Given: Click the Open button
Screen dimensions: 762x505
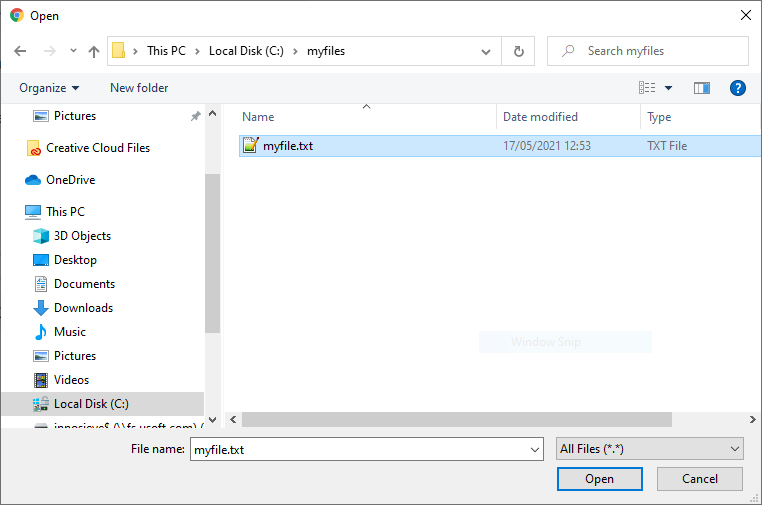Looking at the screenshot, I should (599, 479).
